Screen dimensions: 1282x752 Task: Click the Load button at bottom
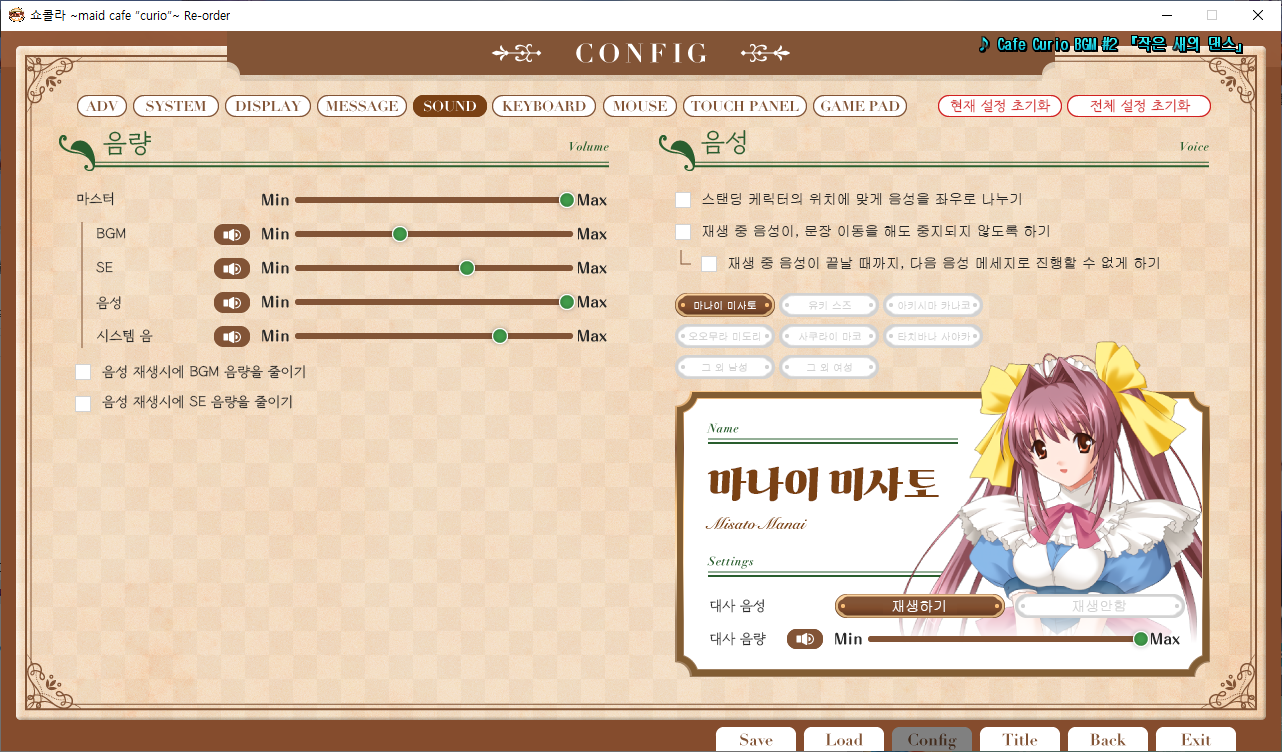click(x=844, y=740)
